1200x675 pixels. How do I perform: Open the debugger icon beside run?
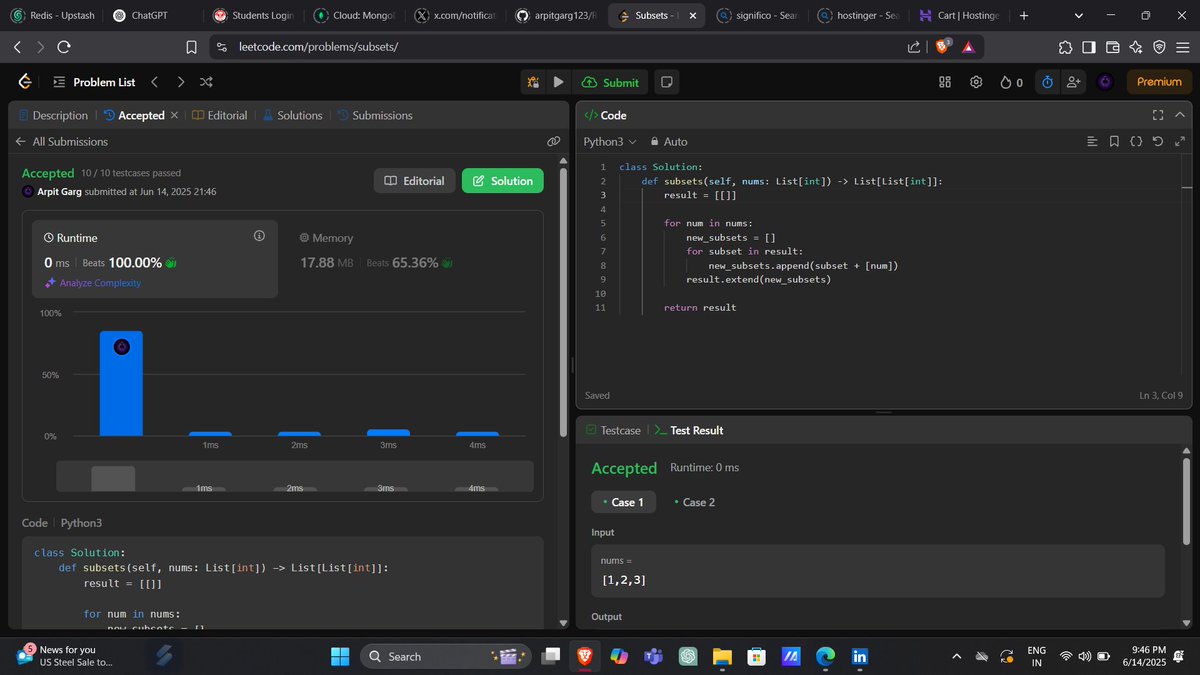click(x=533, y=82)
